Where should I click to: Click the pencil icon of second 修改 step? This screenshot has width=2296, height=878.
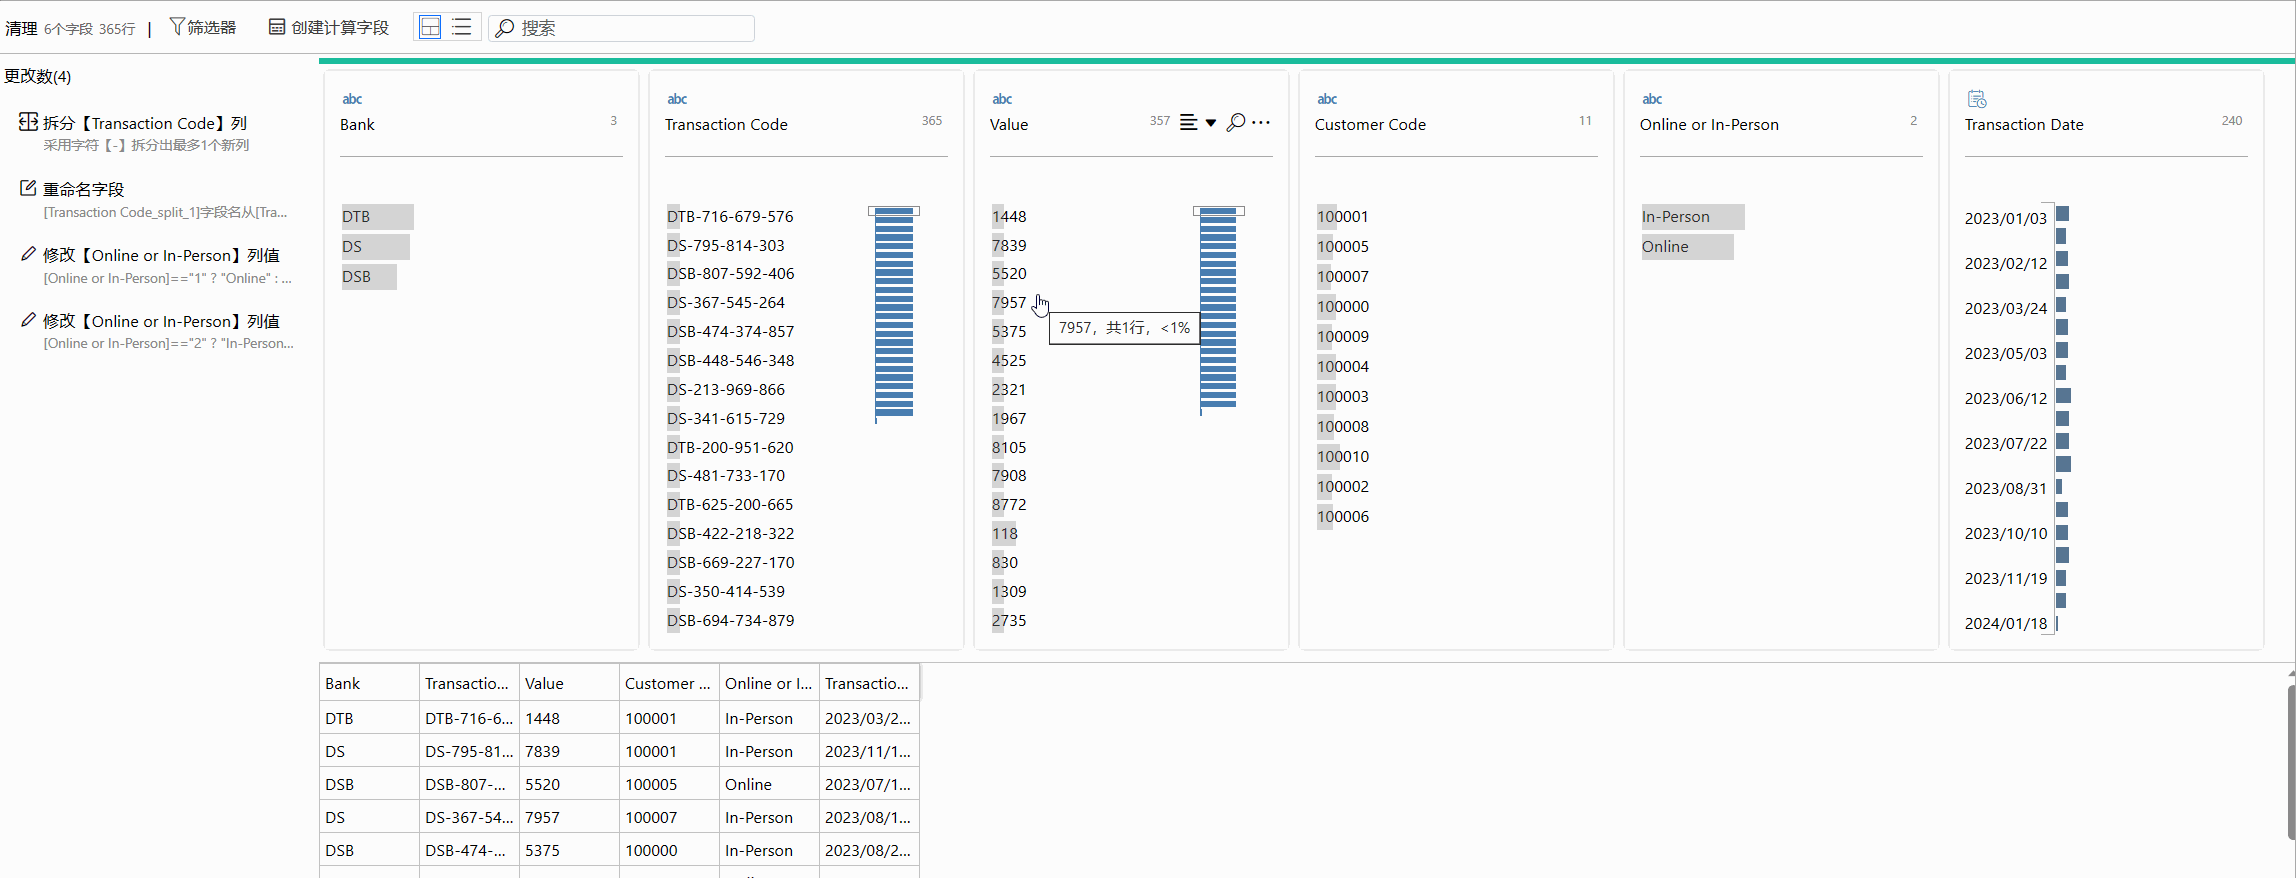click(28, 320)
